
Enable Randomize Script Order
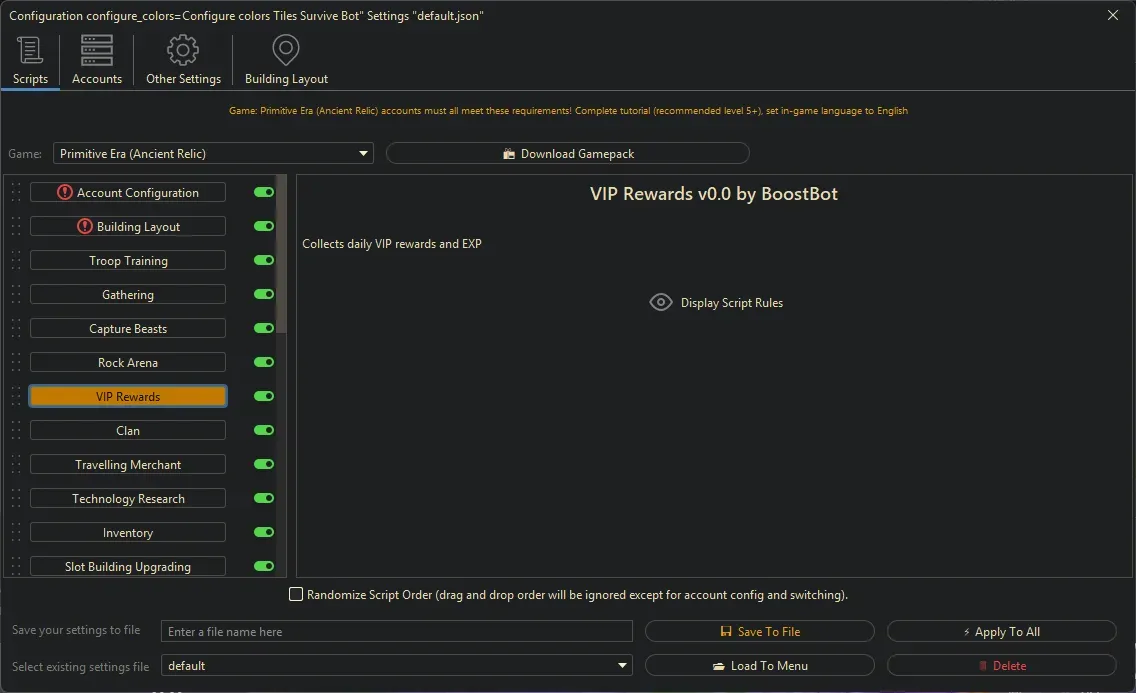[x=296, y=594]
